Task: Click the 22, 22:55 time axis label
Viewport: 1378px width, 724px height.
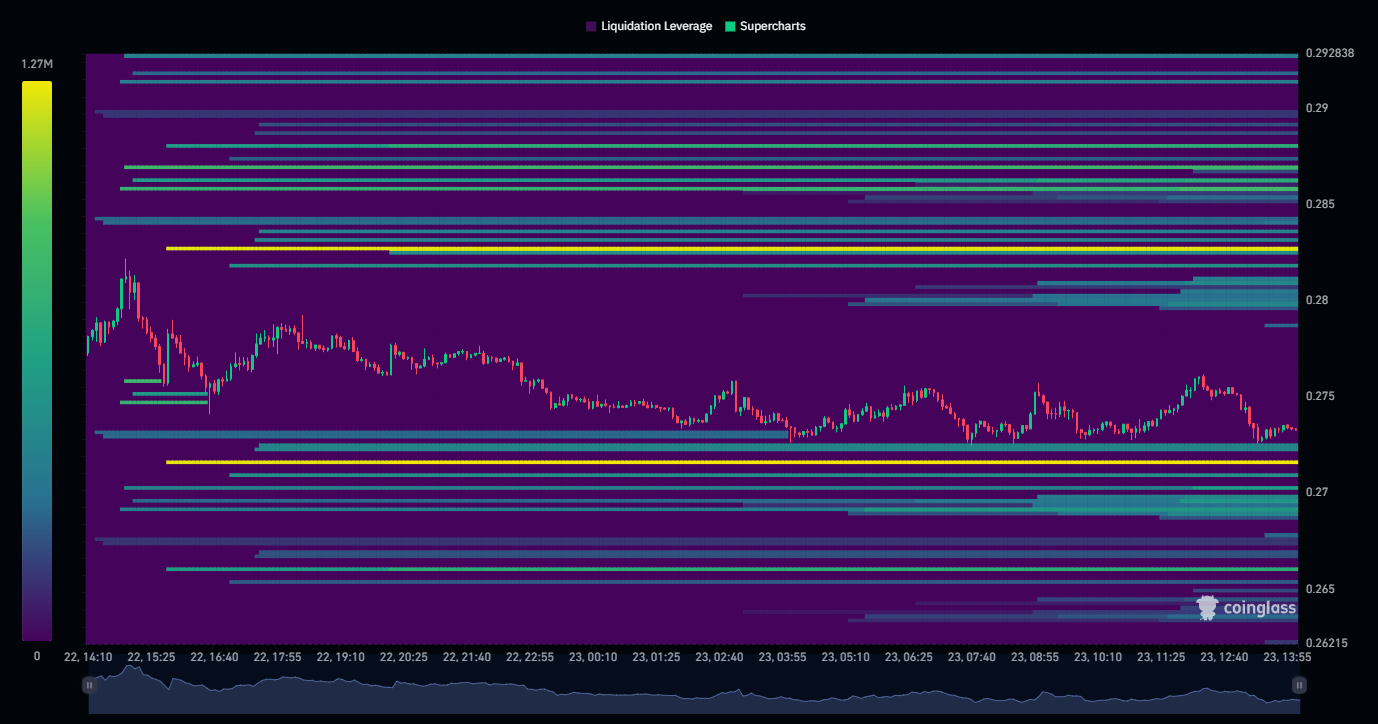Action: (529, 657)
